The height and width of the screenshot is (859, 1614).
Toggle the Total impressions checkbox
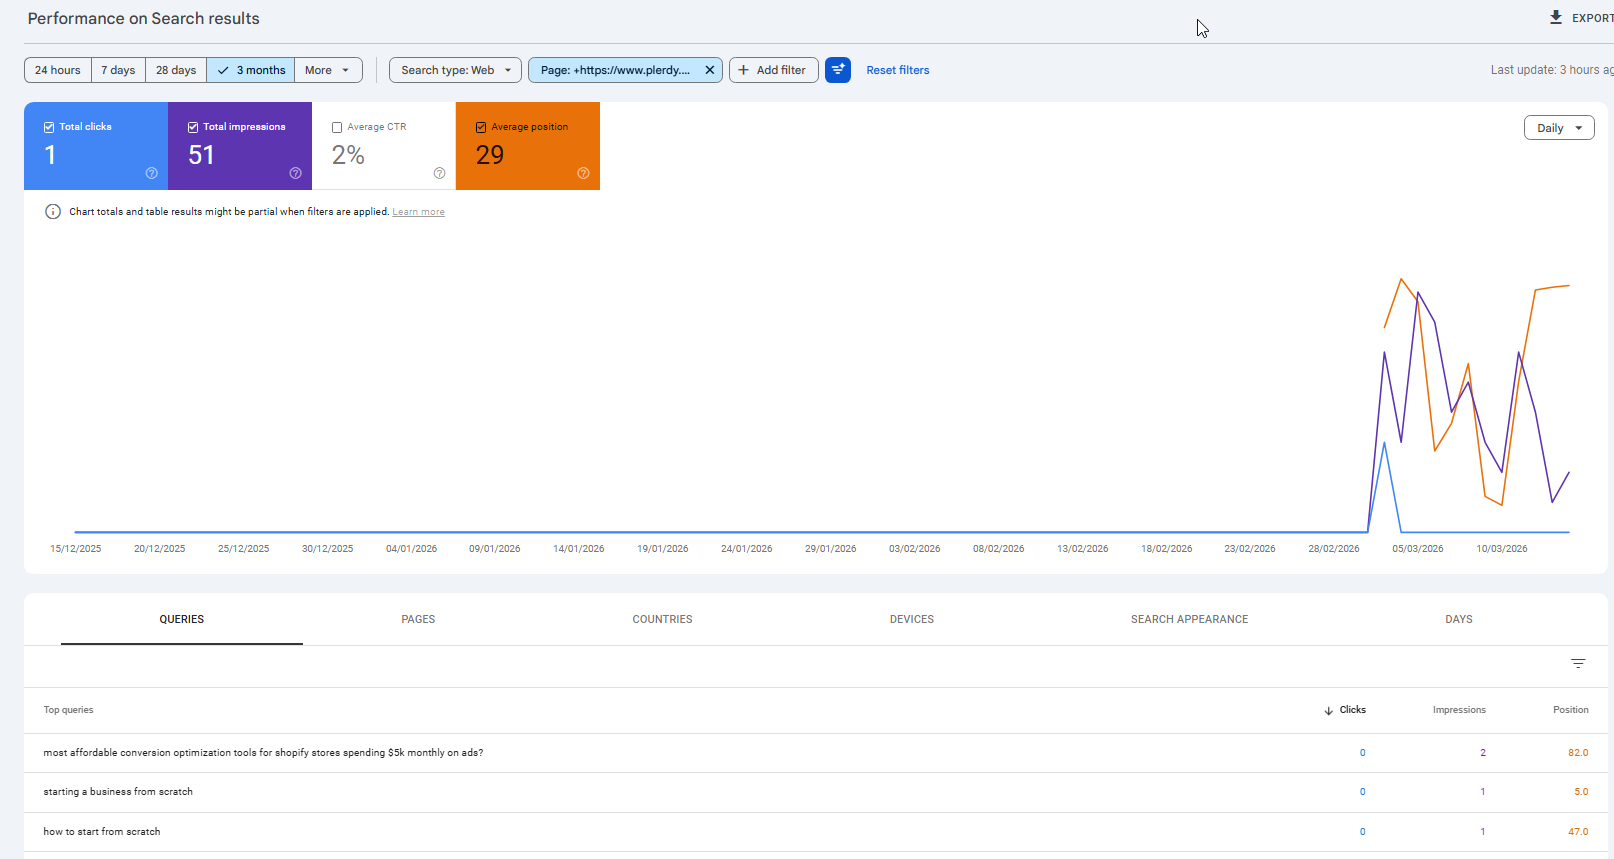point(193,127)
